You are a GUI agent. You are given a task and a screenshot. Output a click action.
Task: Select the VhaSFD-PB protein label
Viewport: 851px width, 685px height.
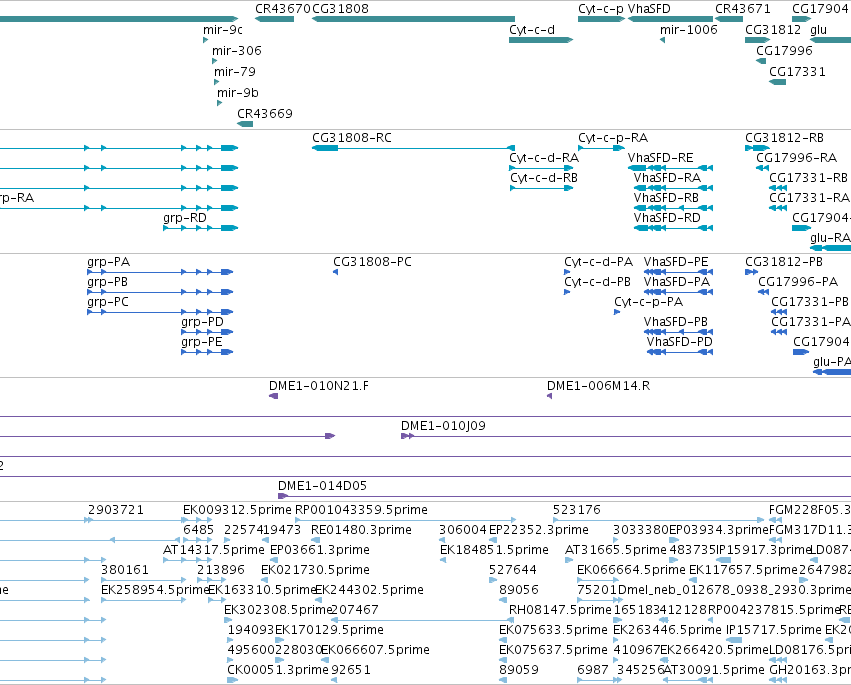tap(676, 322)
